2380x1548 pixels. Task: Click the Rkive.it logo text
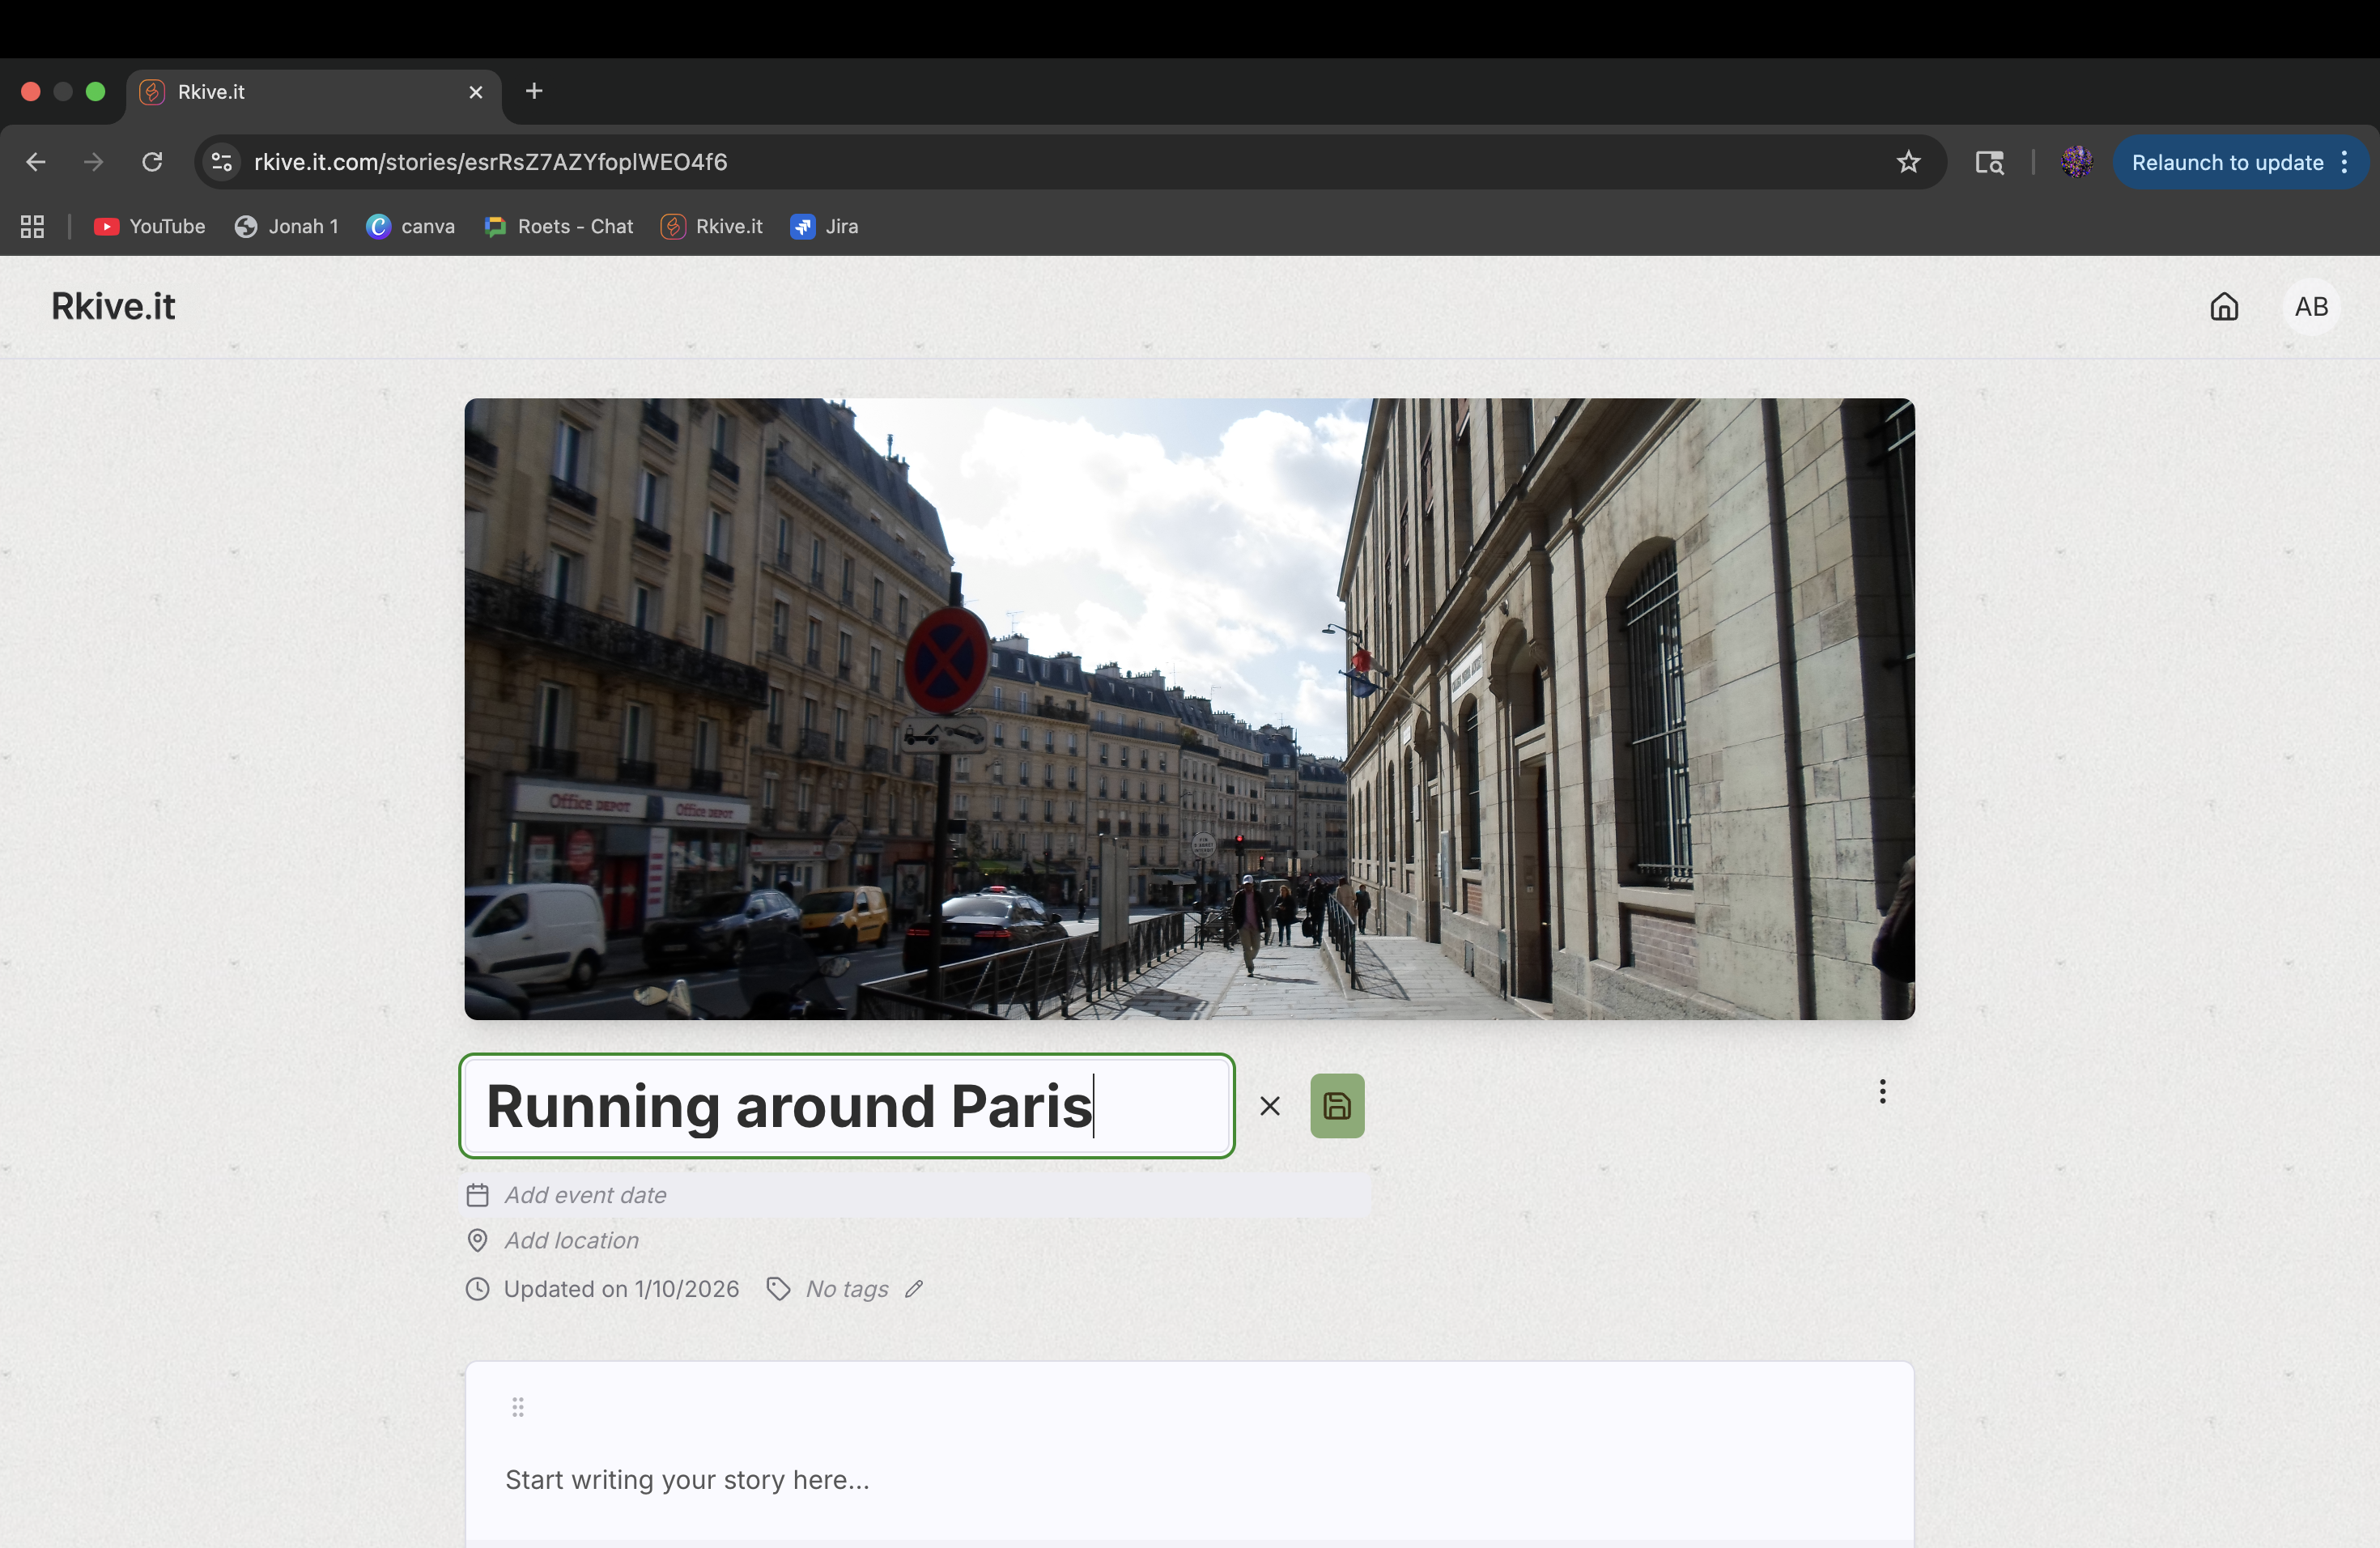click(x=113, y=306)
